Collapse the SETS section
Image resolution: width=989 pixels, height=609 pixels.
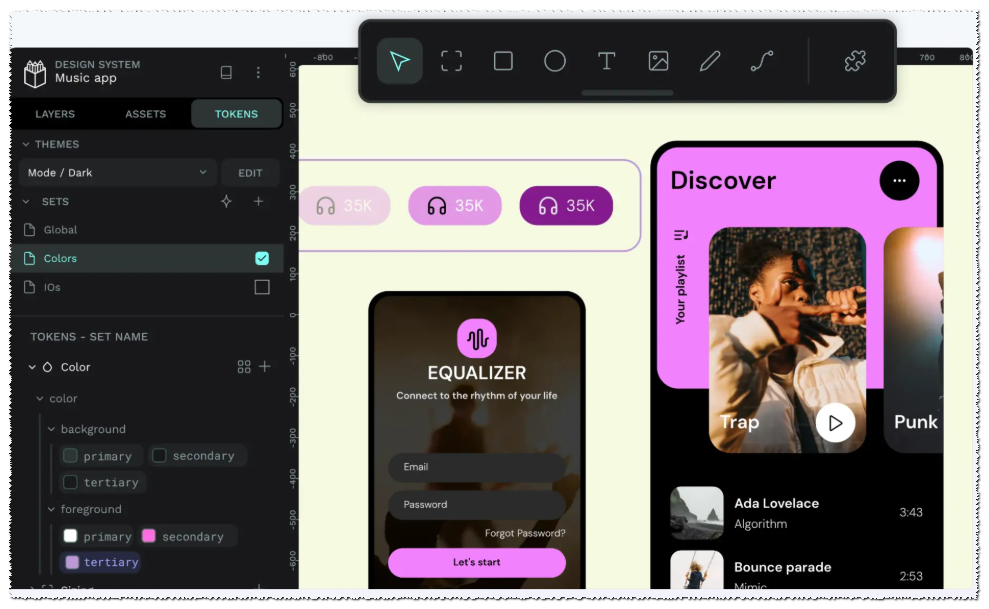click(26, 202)
